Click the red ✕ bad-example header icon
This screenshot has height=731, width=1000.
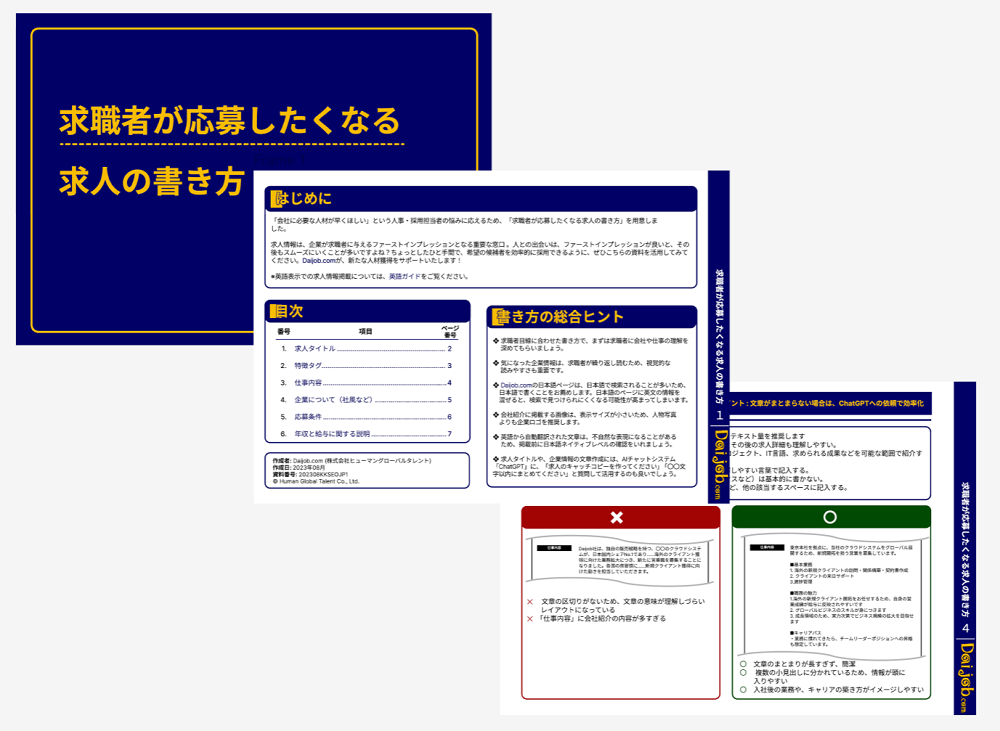pos(617,517)
